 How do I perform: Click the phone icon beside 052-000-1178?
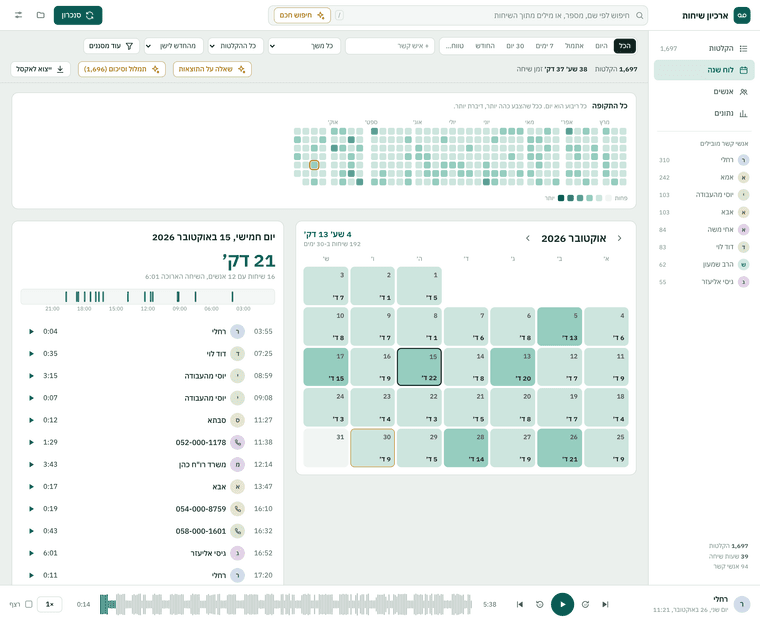(x=238, y=442)
